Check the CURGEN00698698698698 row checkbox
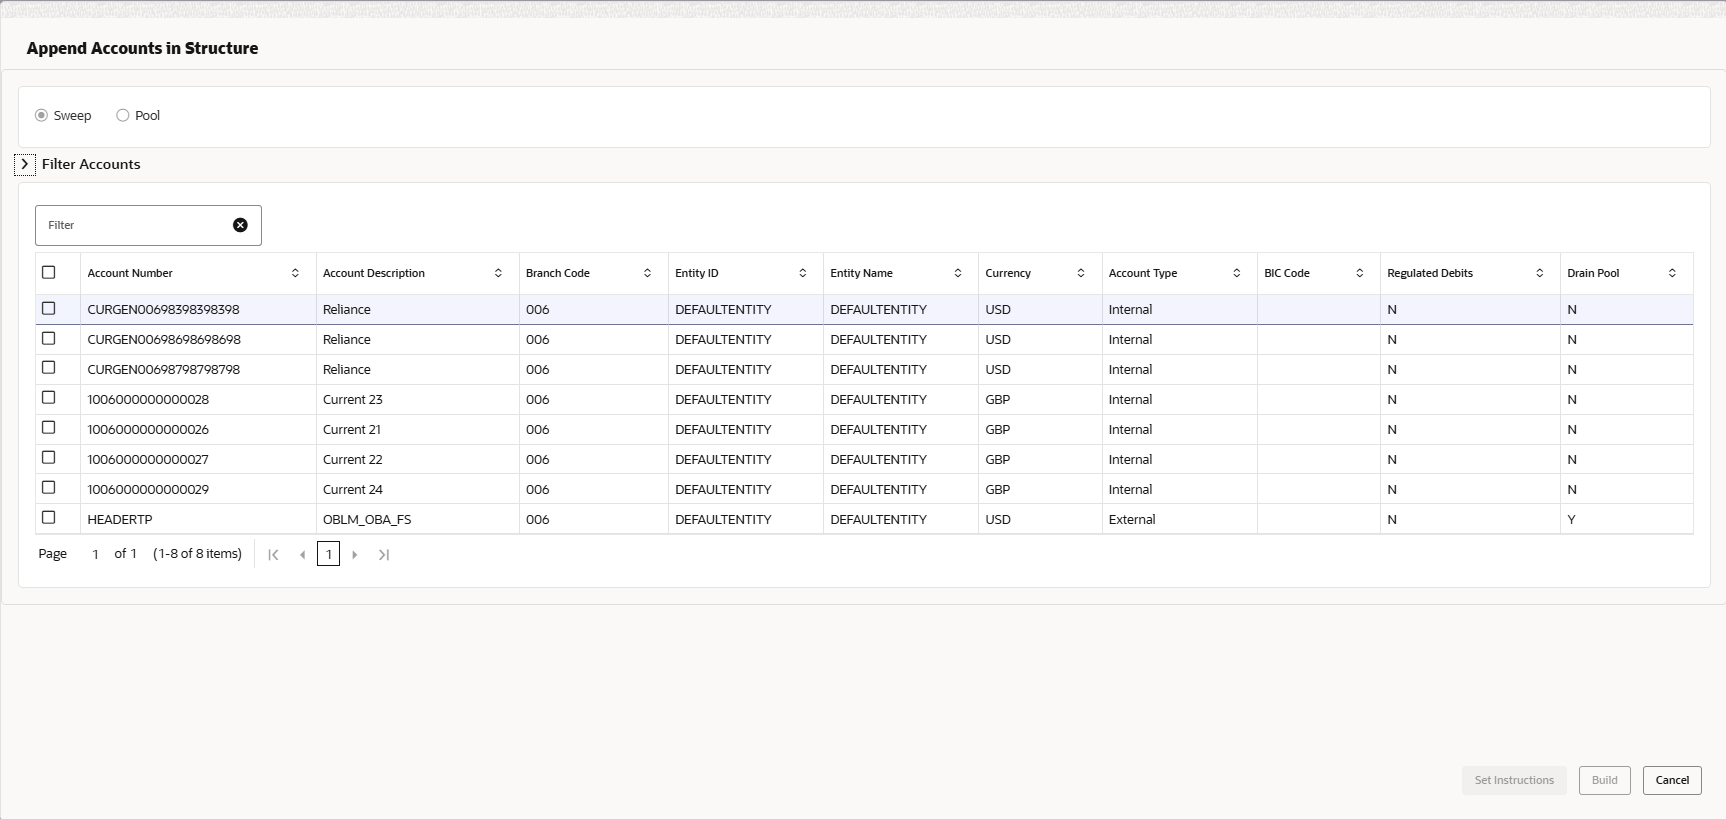This screenshot has height=819, width=1726. [x=48, y=338]
